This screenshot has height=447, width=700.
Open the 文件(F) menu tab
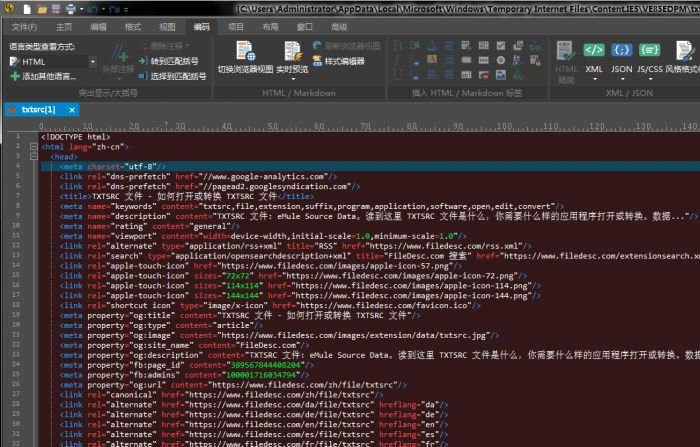pyautogui.click(x=25, y=27)
